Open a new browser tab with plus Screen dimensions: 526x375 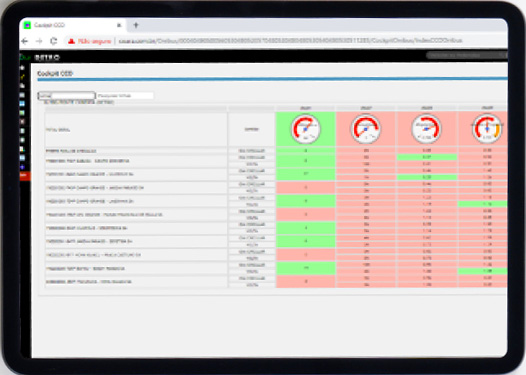click(136, 25)
